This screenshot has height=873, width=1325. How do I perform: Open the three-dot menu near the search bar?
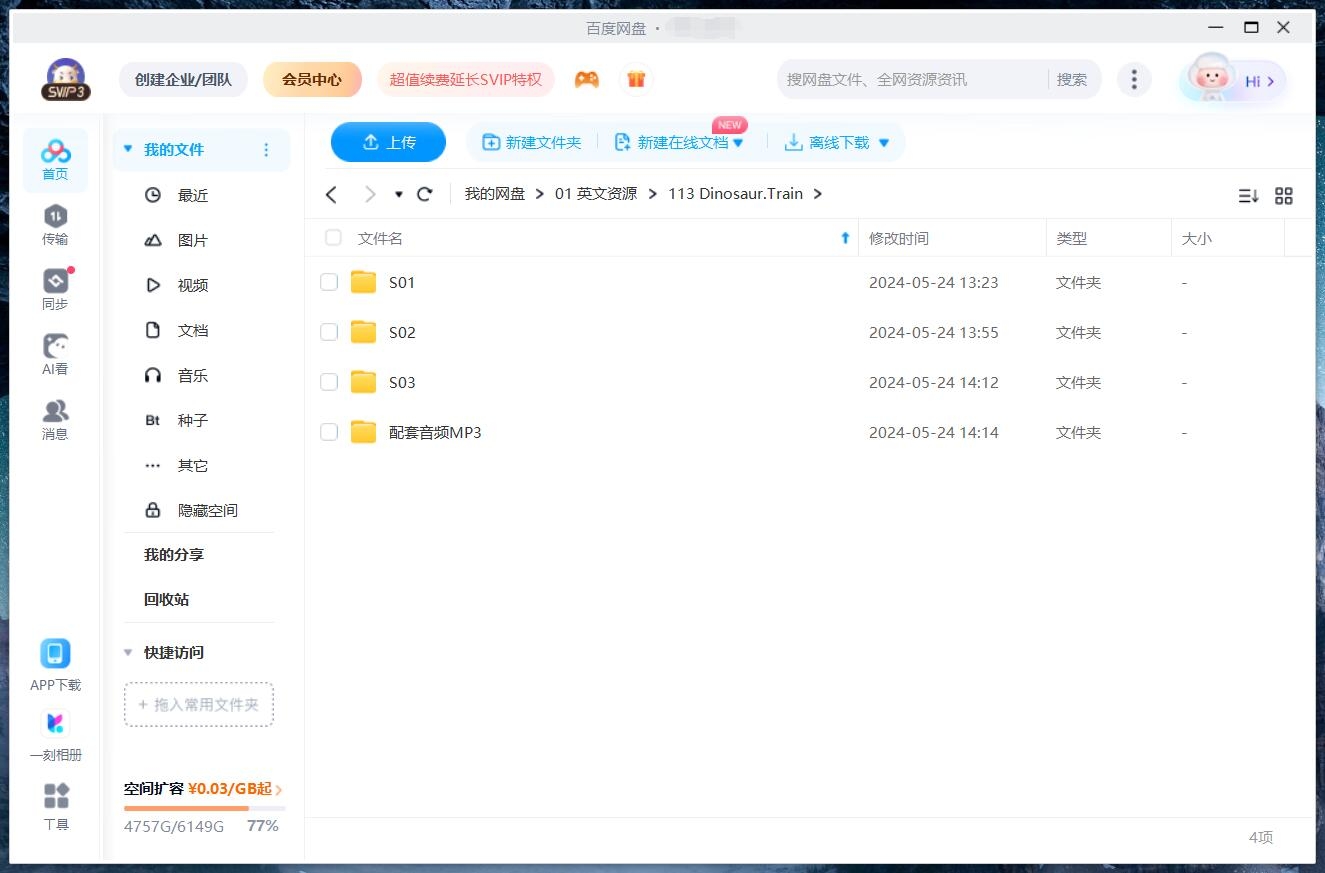1134,79
